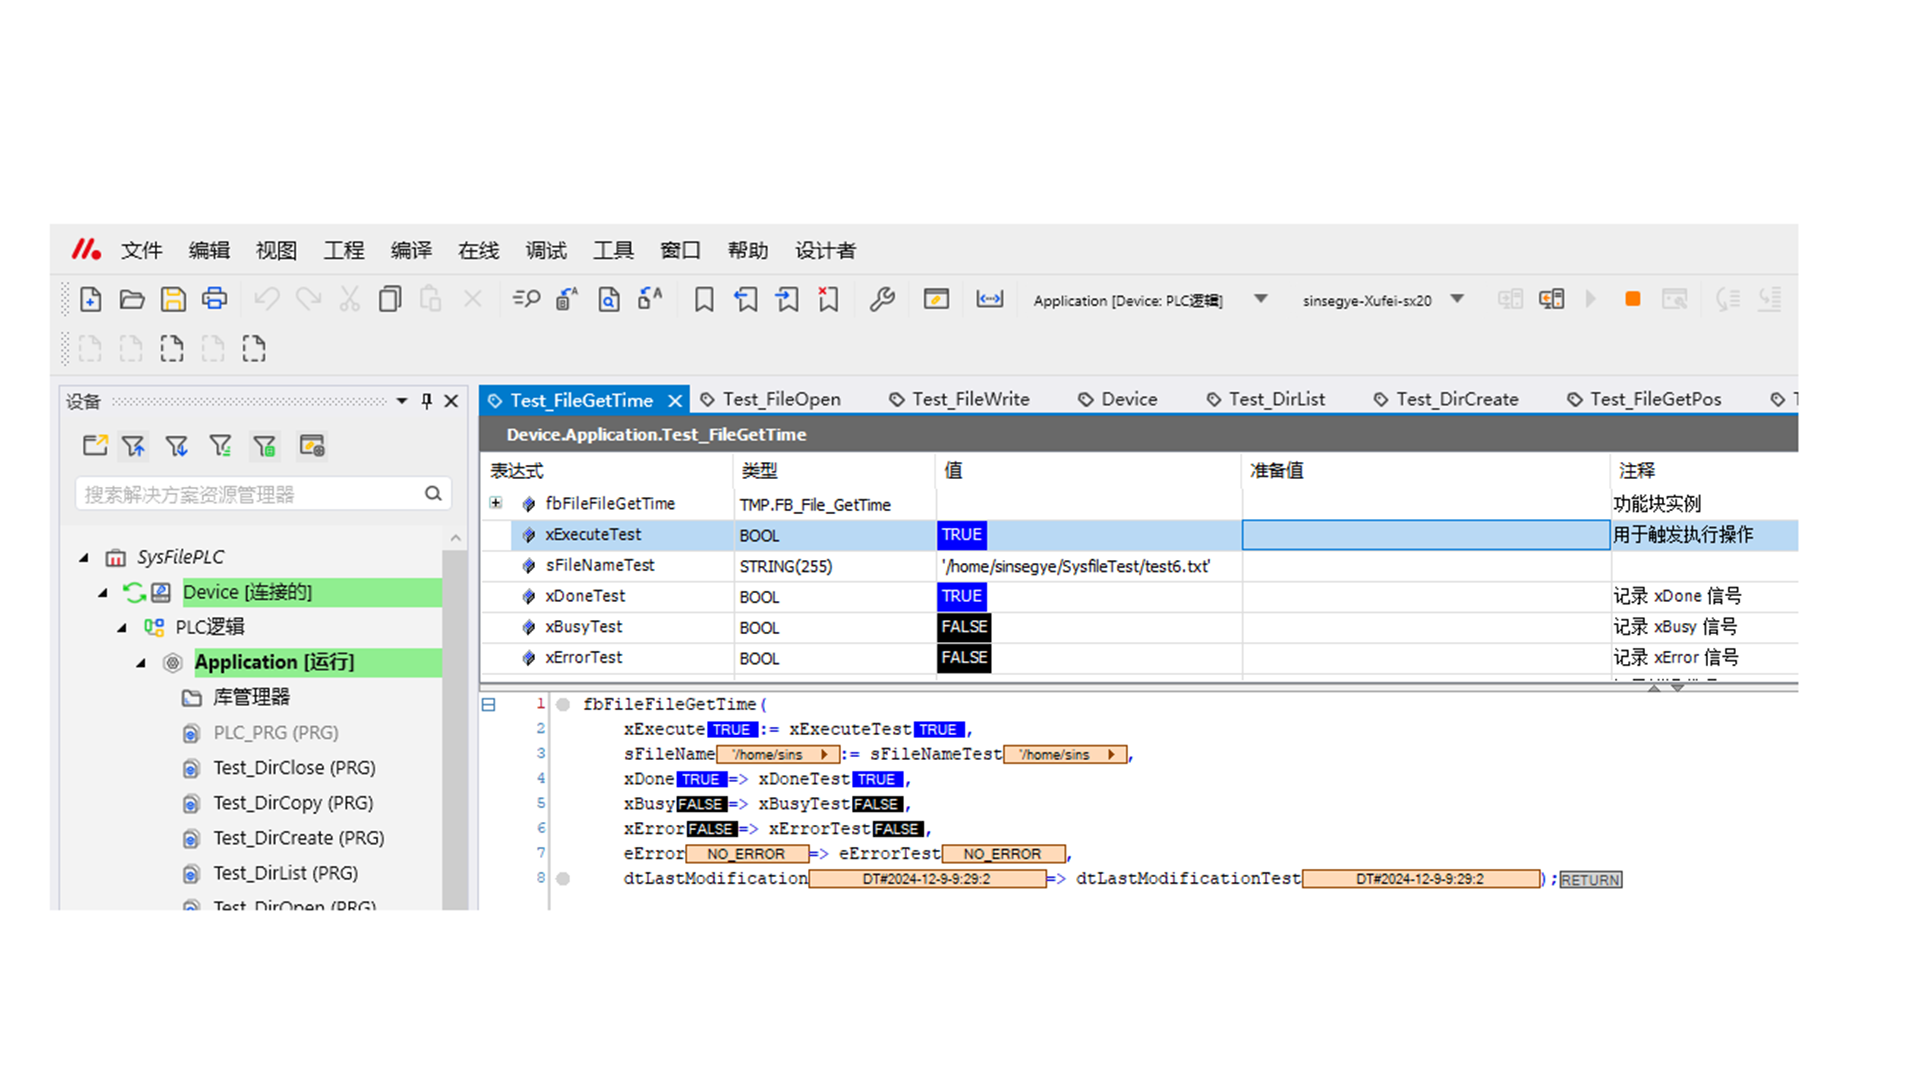Open the Application [Device: PLC逻辑] dropdown
This screenshot has width=1920, height=1080.
(1261, 299)
